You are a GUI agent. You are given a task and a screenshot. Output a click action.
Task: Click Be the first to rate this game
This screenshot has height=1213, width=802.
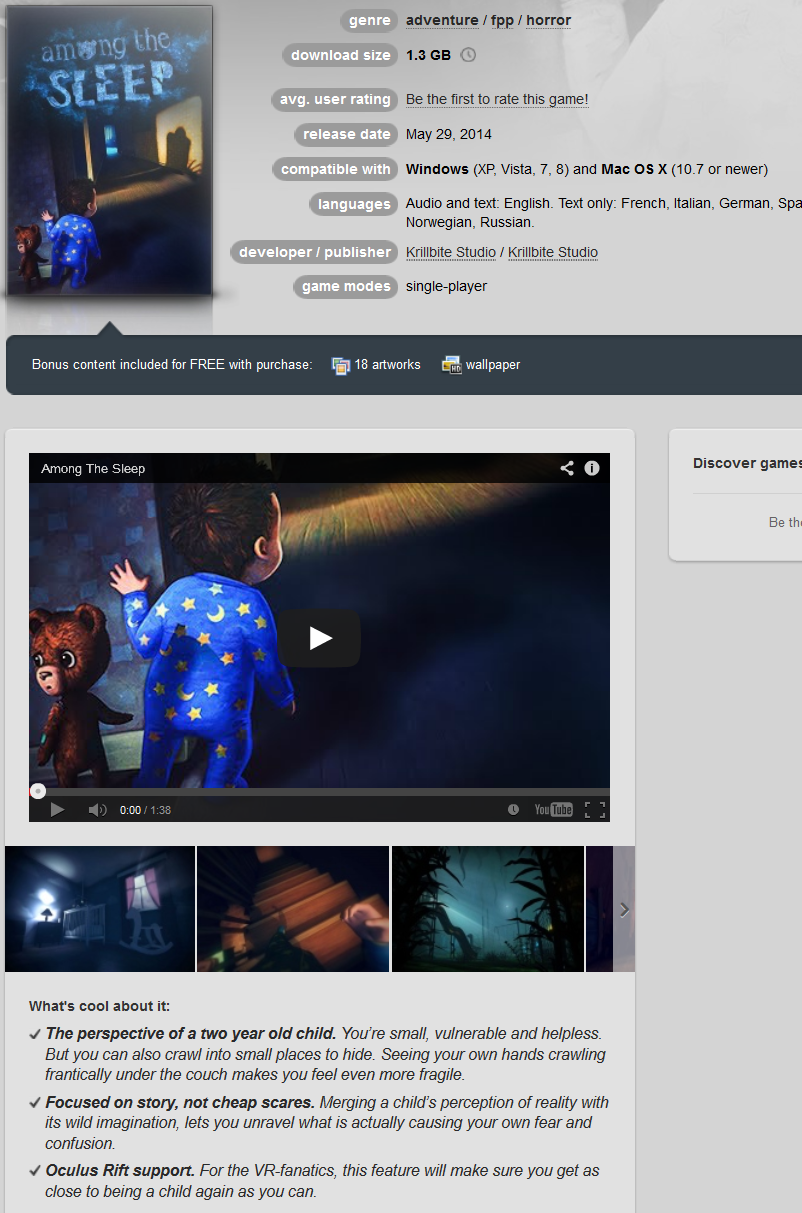click(x=497, y=99)
